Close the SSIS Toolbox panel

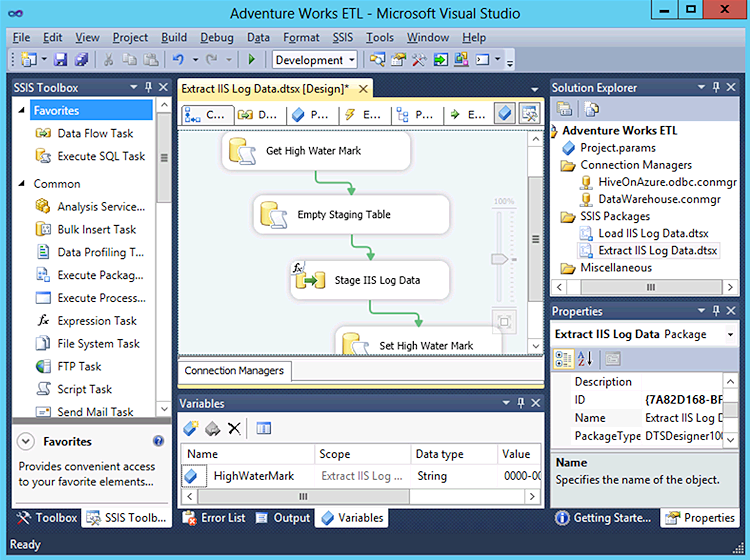pos(163,87)
